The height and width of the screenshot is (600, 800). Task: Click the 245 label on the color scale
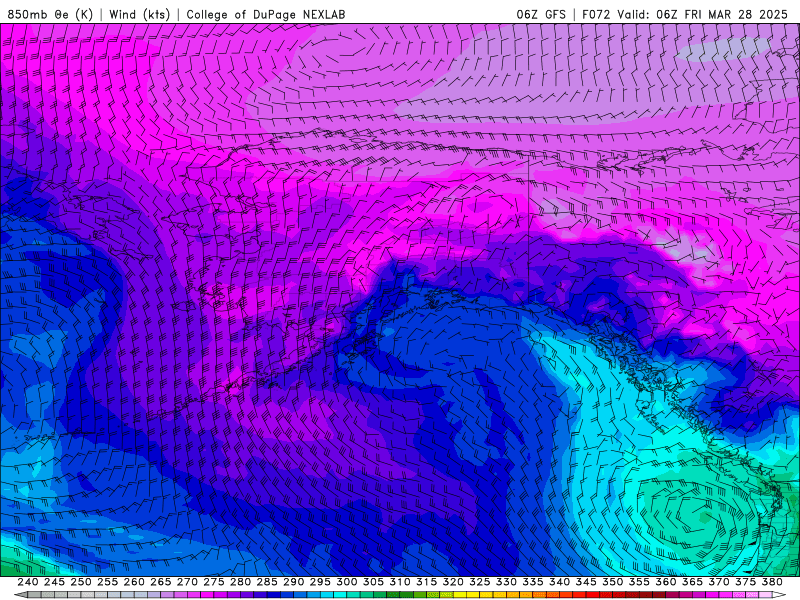[x=54, y=582]
